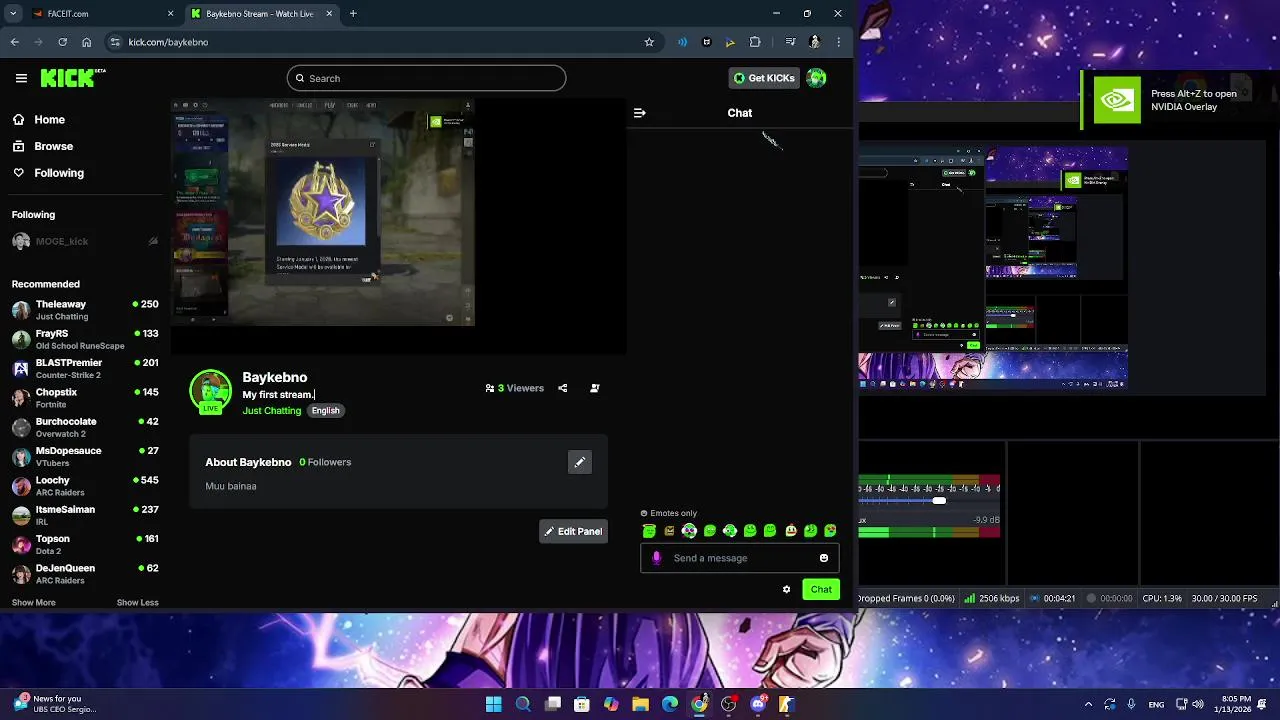Open the DeJenQueen recommended channel
Screen dimensions: 1280x720
85,574
